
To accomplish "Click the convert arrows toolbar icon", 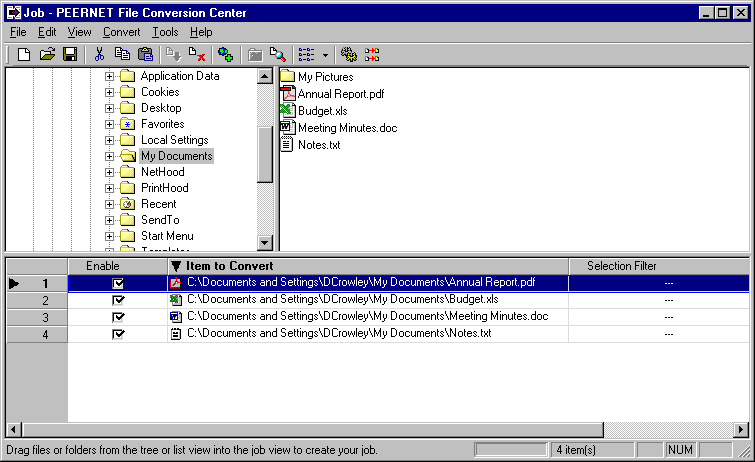I will (372, 54).
